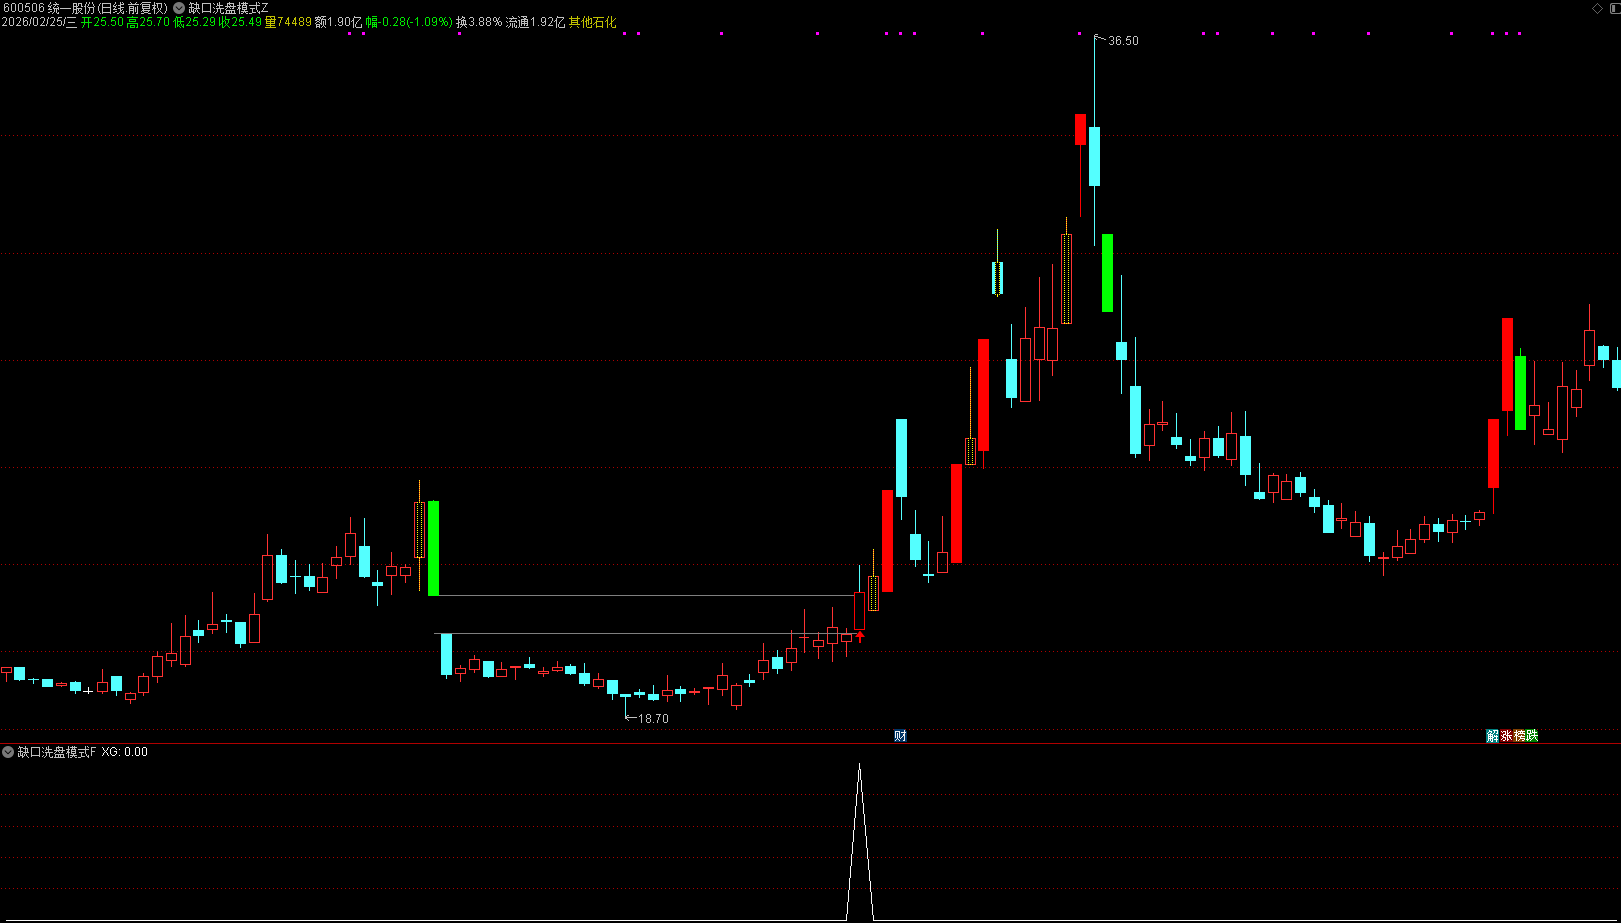Click the float shares 流通1.92亿
The width and height of the screenshot is (1621, 923).
point(535,22)
